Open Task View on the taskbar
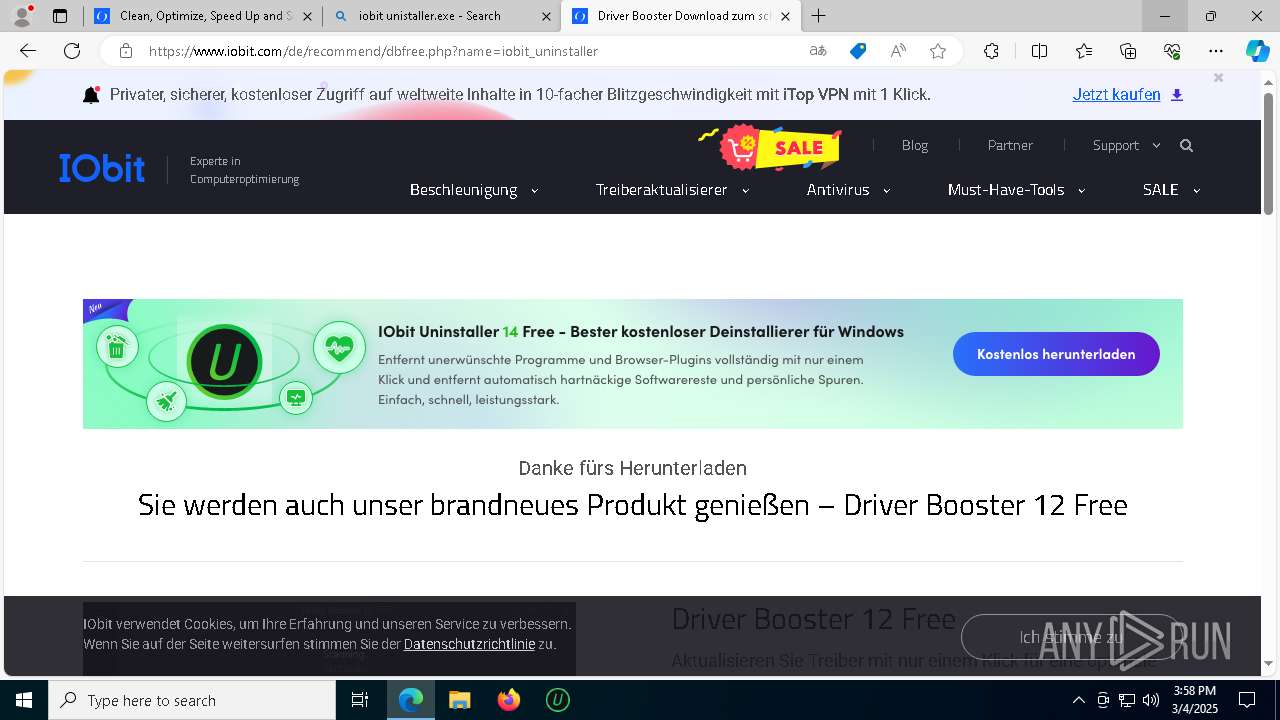This screenshot has height=720, width=1280. (360, 700)
